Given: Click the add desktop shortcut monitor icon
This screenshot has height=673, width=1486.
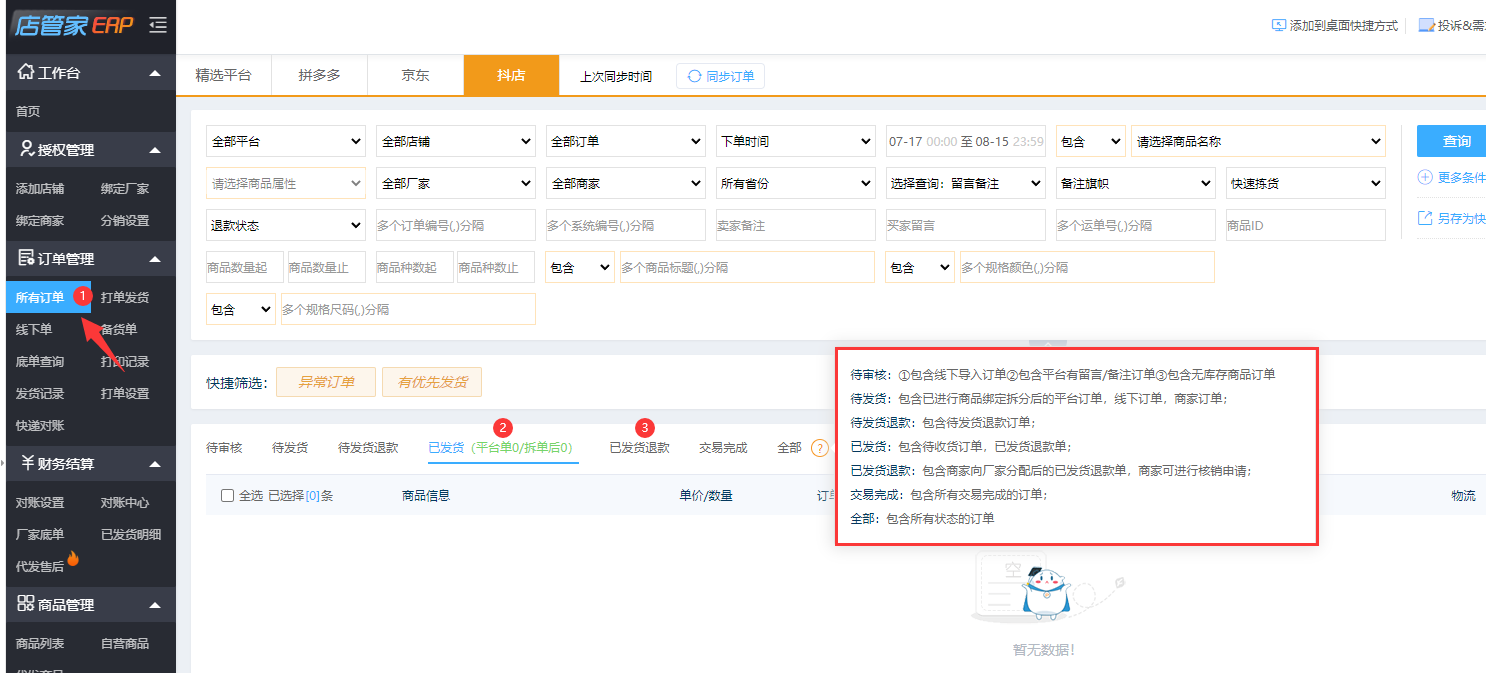Looking at the screenshot, I should tap(1278, 26).
